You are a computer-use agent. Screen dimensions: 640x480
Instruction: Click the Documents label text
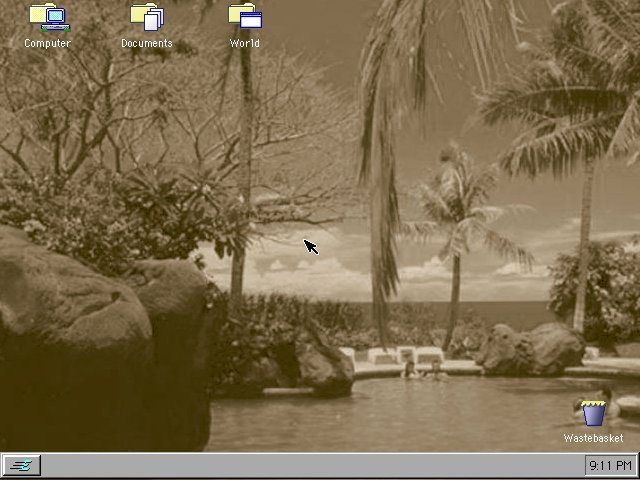coord(147,43)
